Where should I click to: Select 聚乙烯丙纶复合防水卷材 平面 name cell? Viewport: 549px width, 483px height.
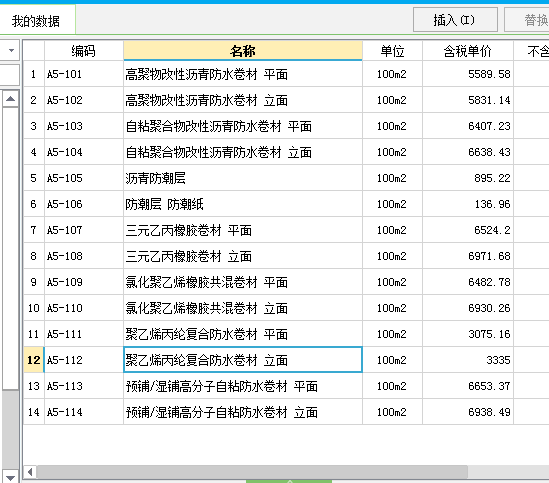[243, 334]
